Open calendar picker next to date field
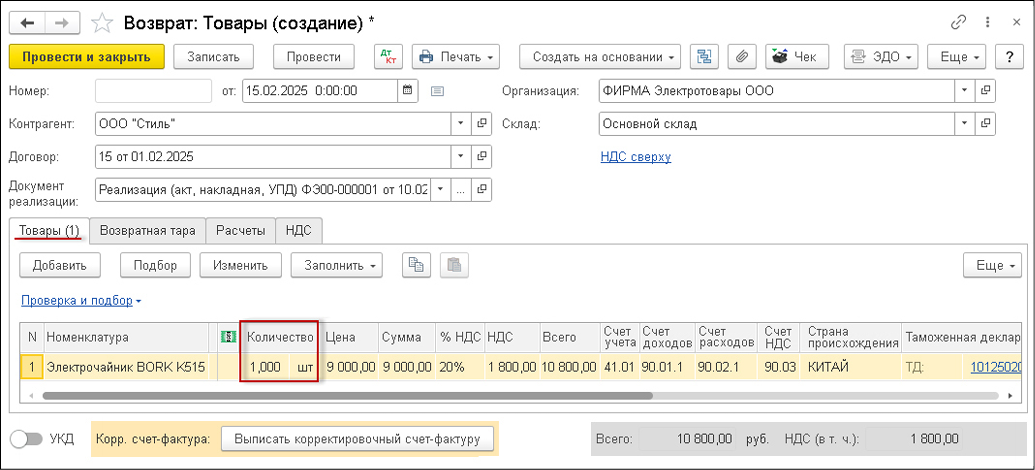Image resolution: width=1035 pixels, height=470 pixels. 407,91
